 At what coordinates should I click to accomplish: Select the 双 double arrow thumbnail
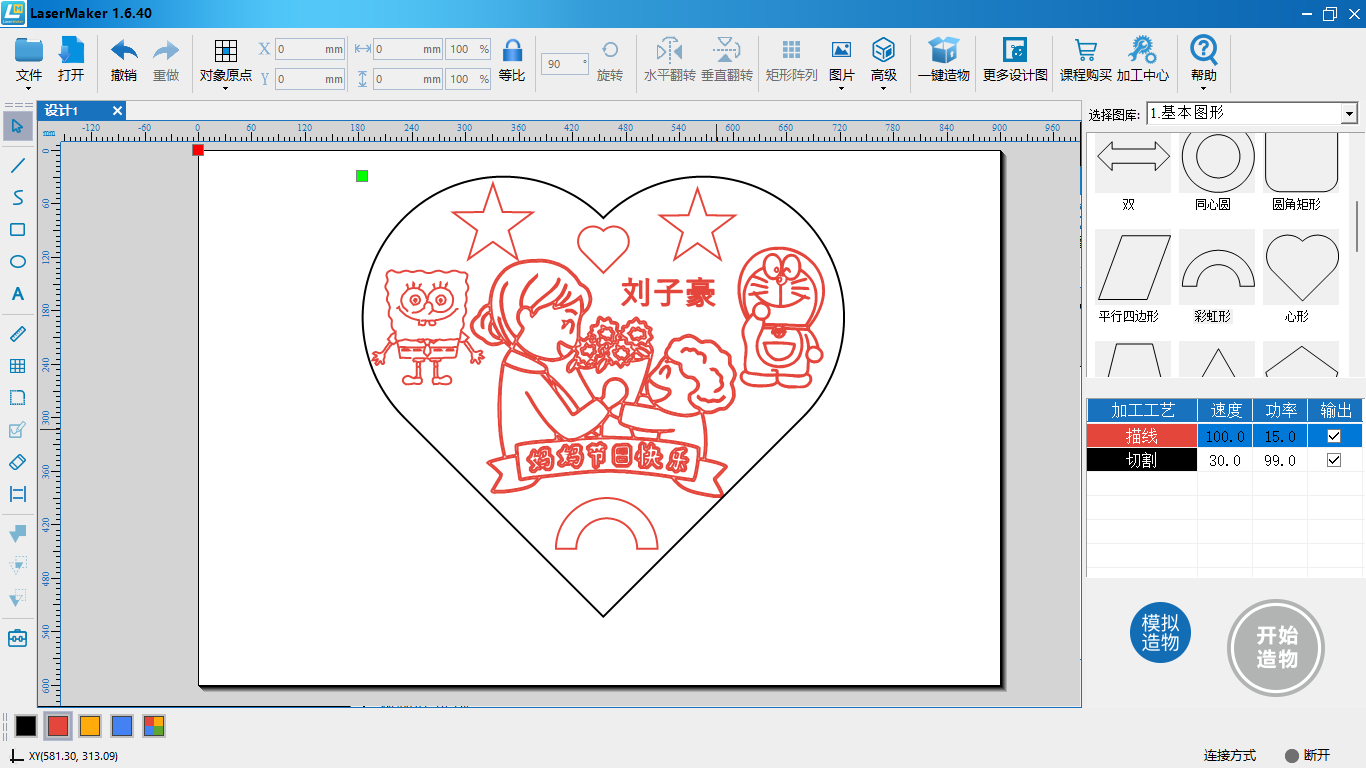pos(1133,162)
